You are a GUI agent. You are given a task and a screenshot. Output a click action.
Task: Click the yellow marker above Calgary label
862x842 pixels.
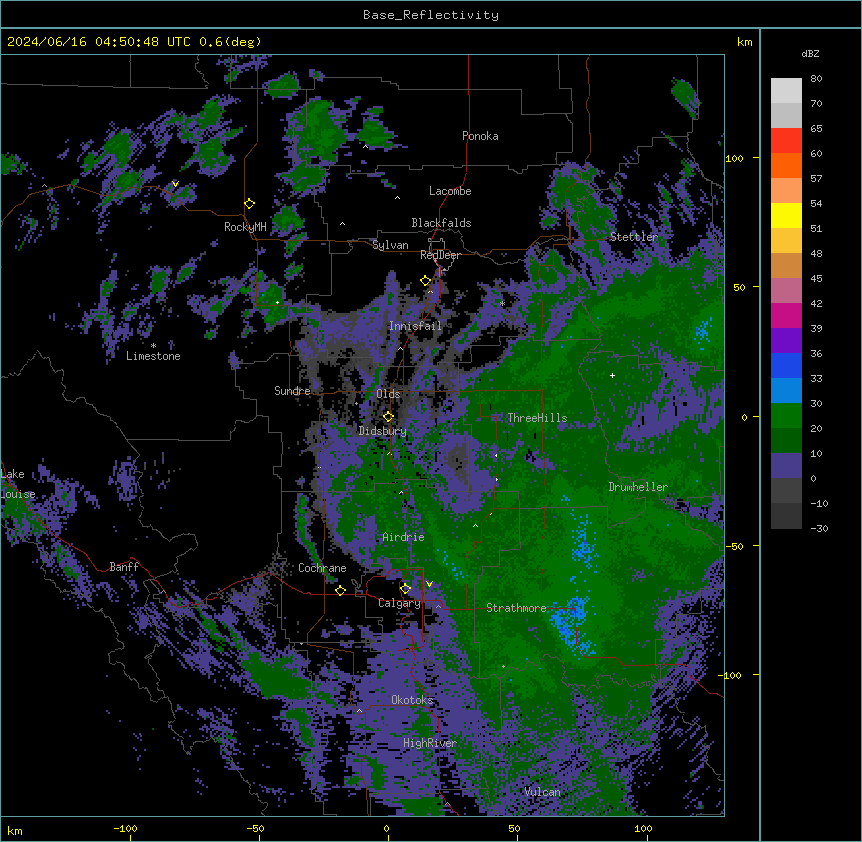coord(405,589)
